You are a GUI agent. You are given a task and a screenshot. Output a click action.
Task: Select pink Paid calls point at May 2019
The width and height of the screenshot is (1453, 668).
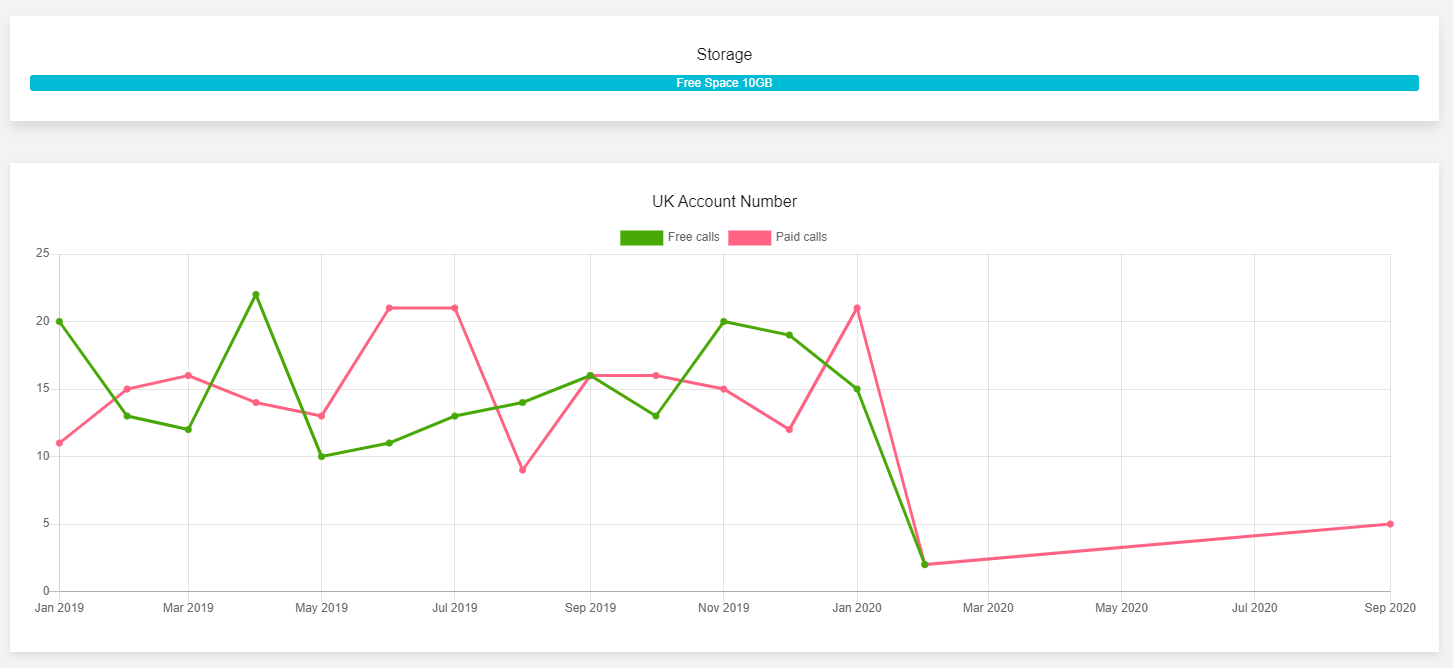point(321,416)
